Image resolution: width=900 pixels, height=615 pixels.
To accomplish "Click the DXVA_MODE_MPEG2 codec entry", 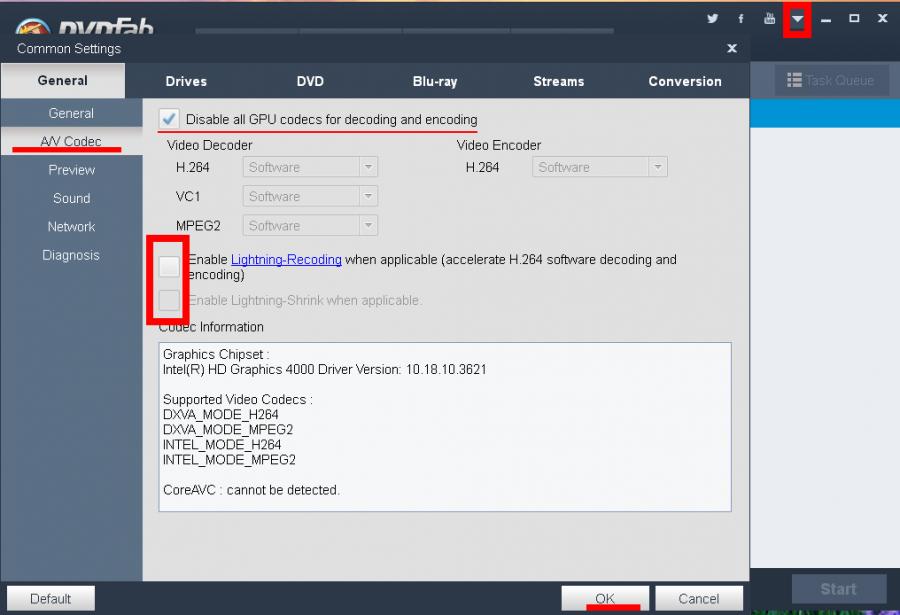I will (x=228, y=430).
